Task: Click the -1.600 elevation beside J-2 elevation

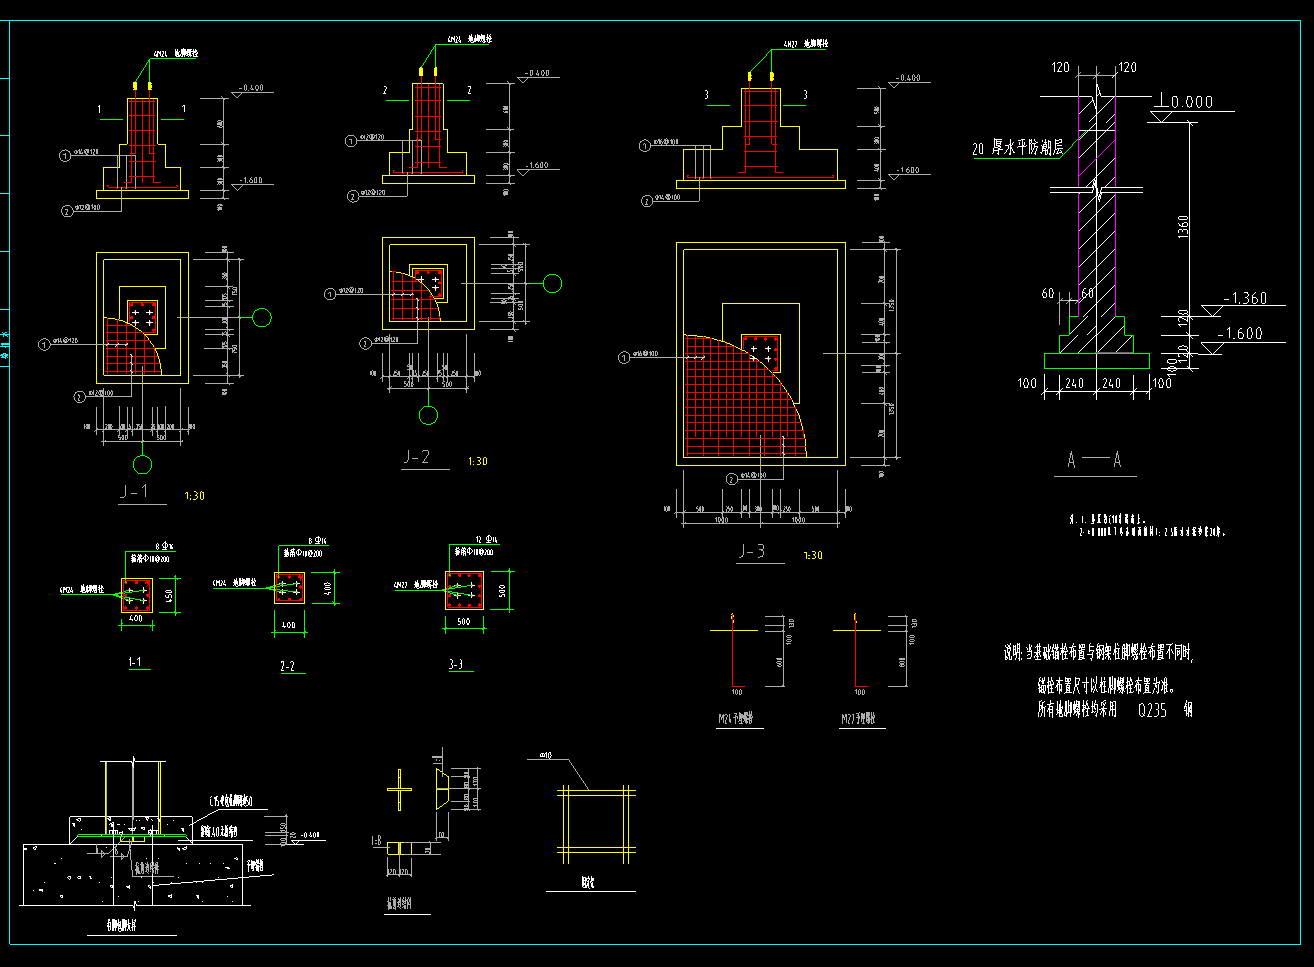Action: [x=536, y=166]
